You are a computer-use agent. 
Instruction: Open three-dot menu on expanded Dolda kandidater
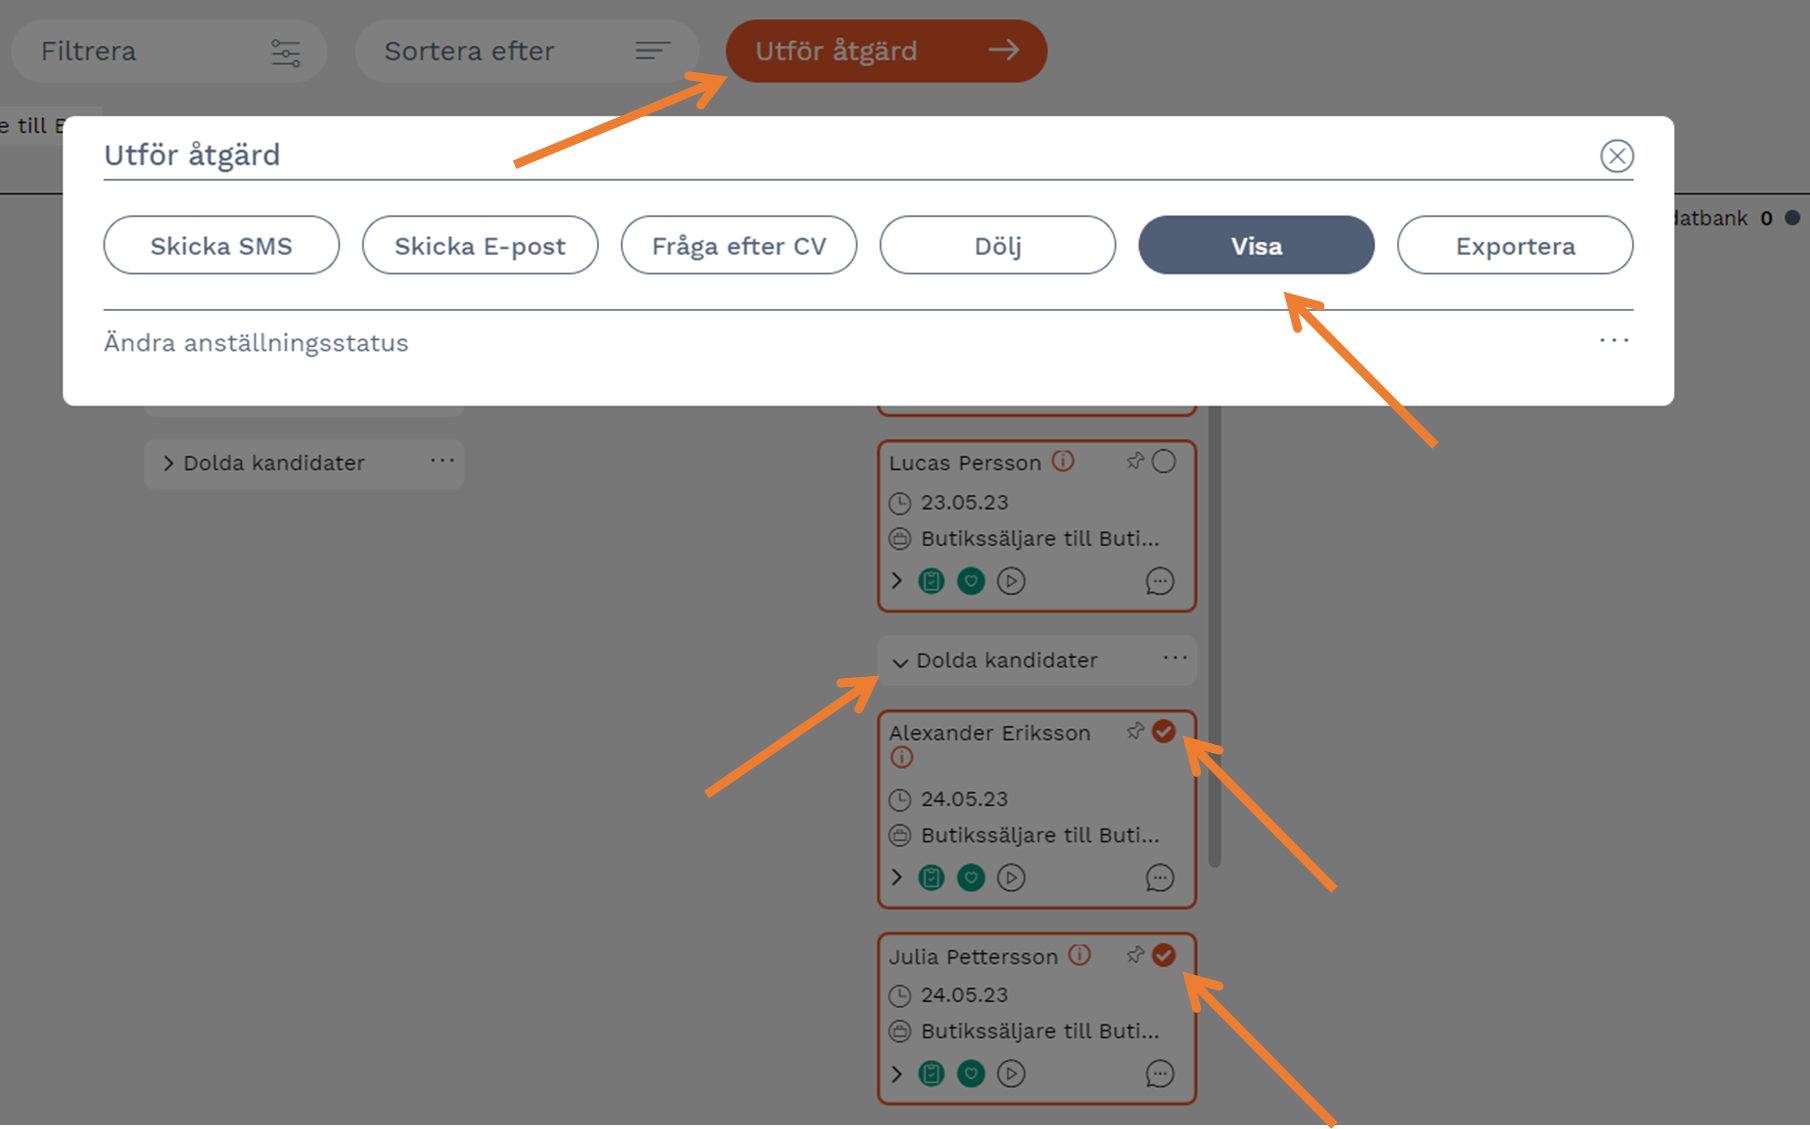point(1175,658)
